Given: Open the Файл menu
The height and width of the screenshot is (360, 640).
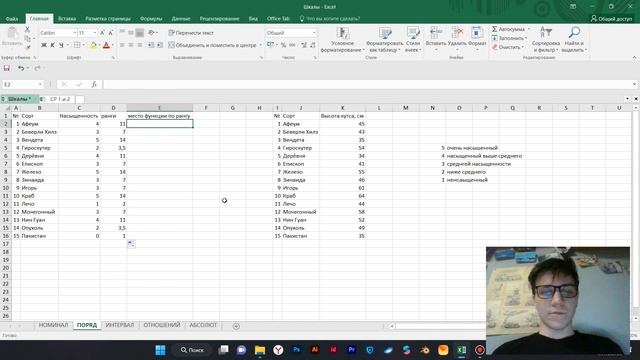Looking at the screenshot, I should (12, 19).
